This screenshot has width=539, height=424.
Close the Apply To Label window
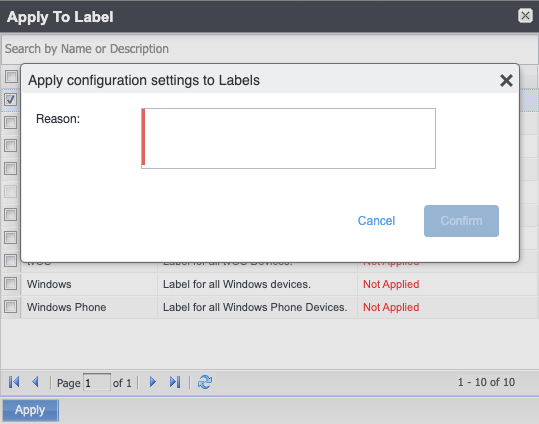coord(525,16)
